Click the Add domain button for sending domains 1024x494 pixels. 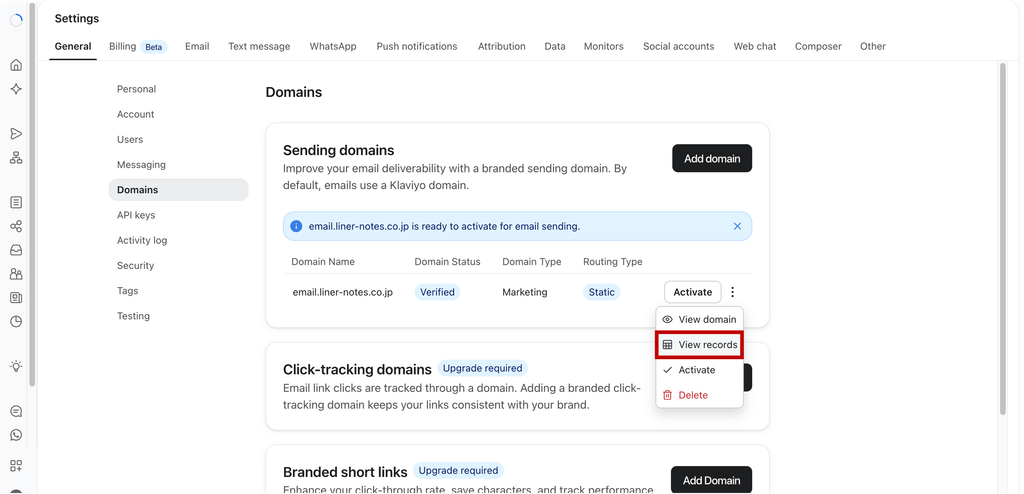tap(712, 158)
